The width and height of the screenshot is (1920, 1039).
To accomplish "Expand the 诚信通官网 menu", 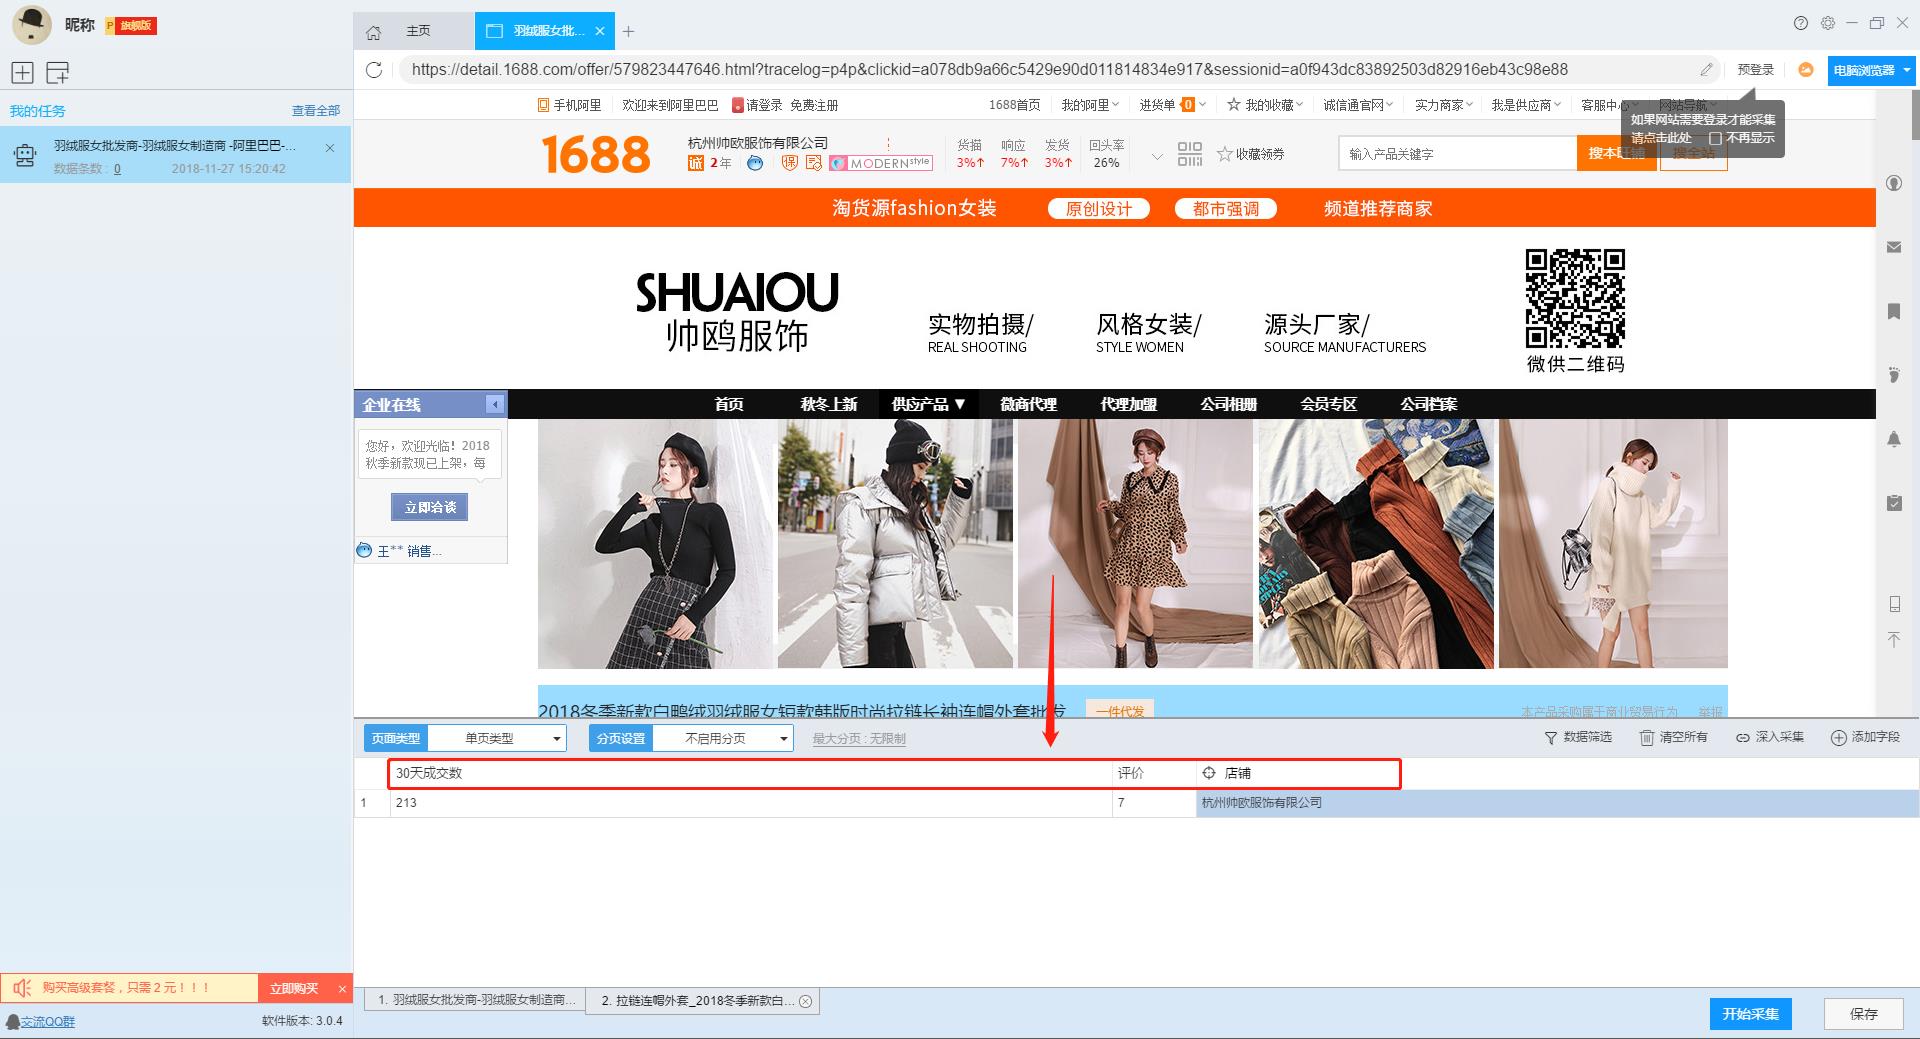I will point(1358,105).
